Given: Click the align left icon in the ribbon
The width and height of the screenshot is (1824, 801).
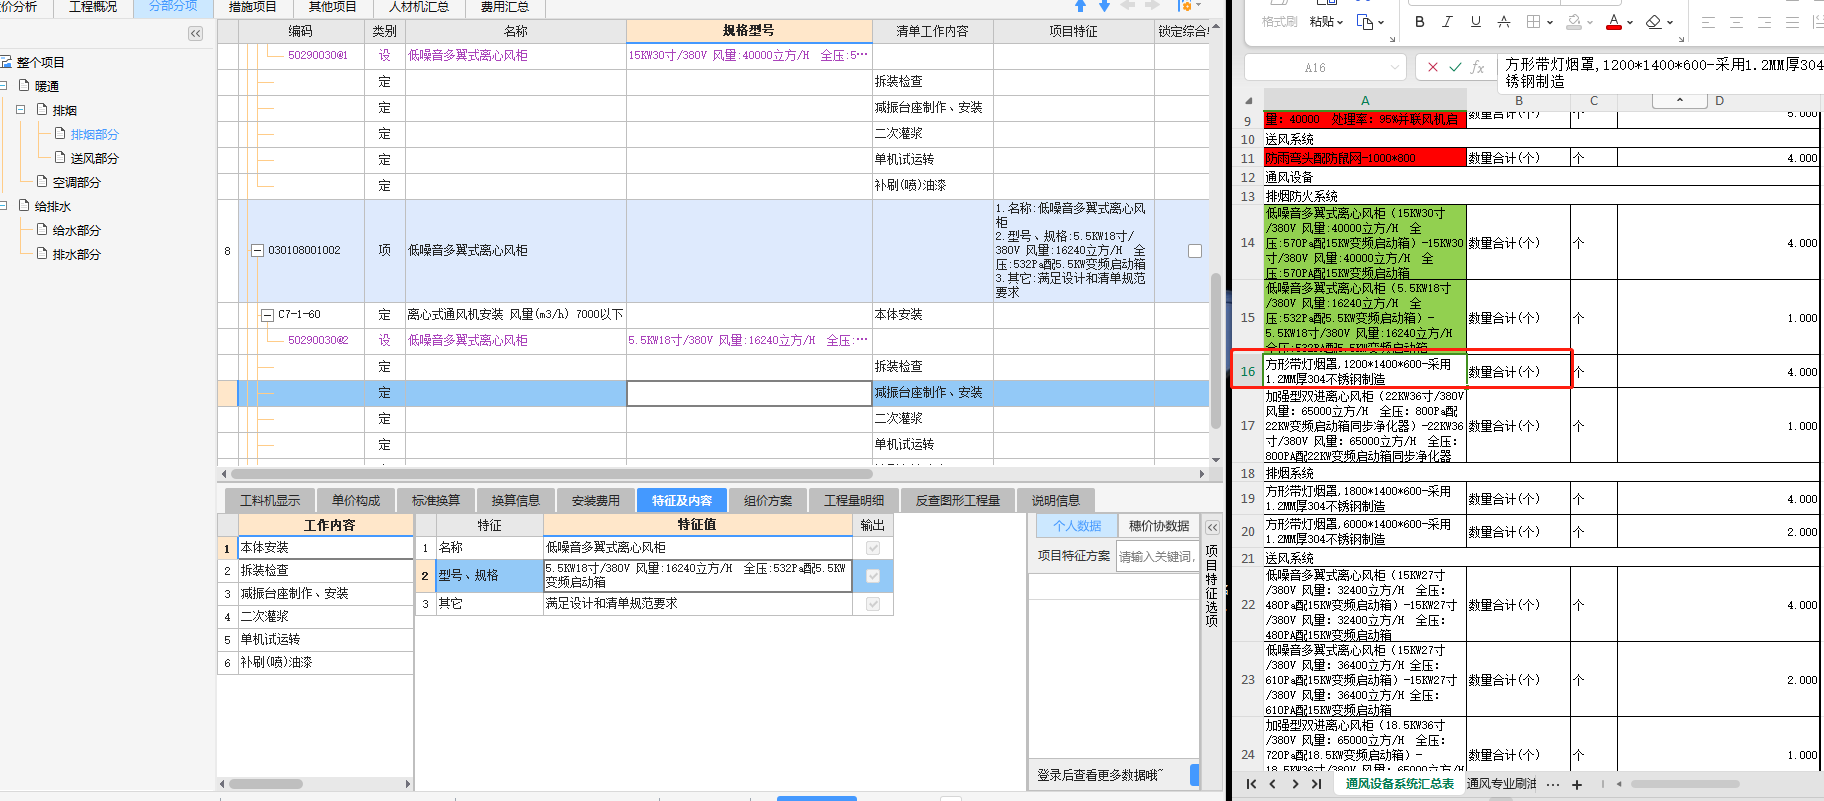Looking at the screenshot, I should coord(1708,21).
